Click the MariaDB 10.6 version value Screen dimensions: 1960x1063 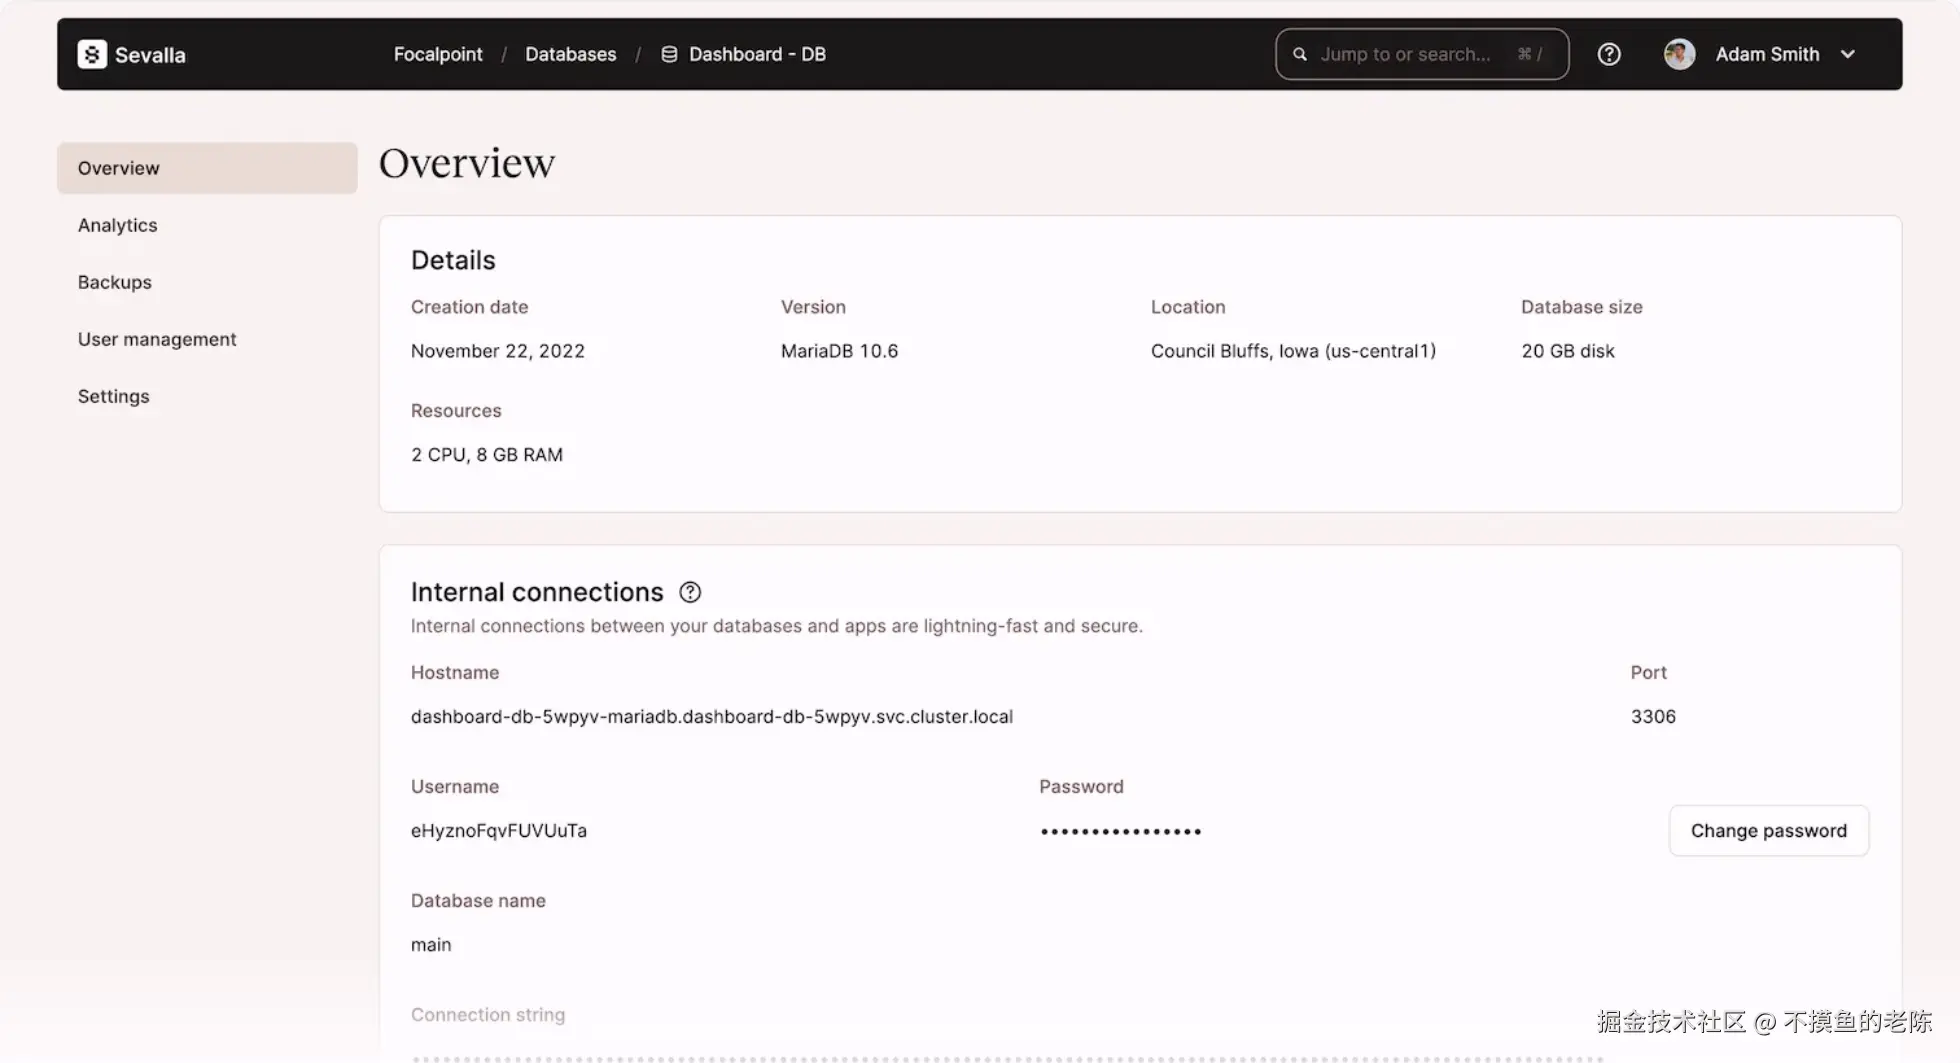840,351
